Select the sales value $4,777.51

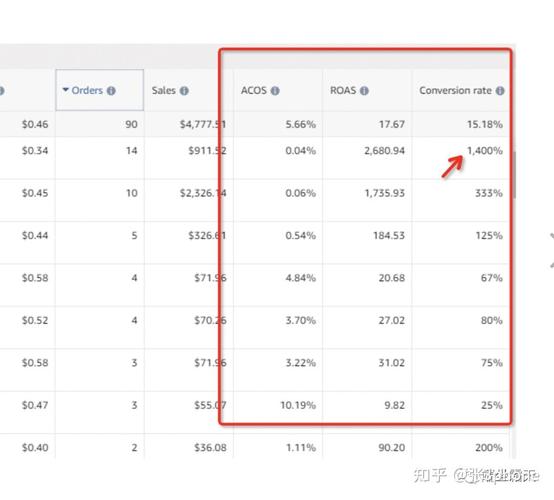pos(203,124)
